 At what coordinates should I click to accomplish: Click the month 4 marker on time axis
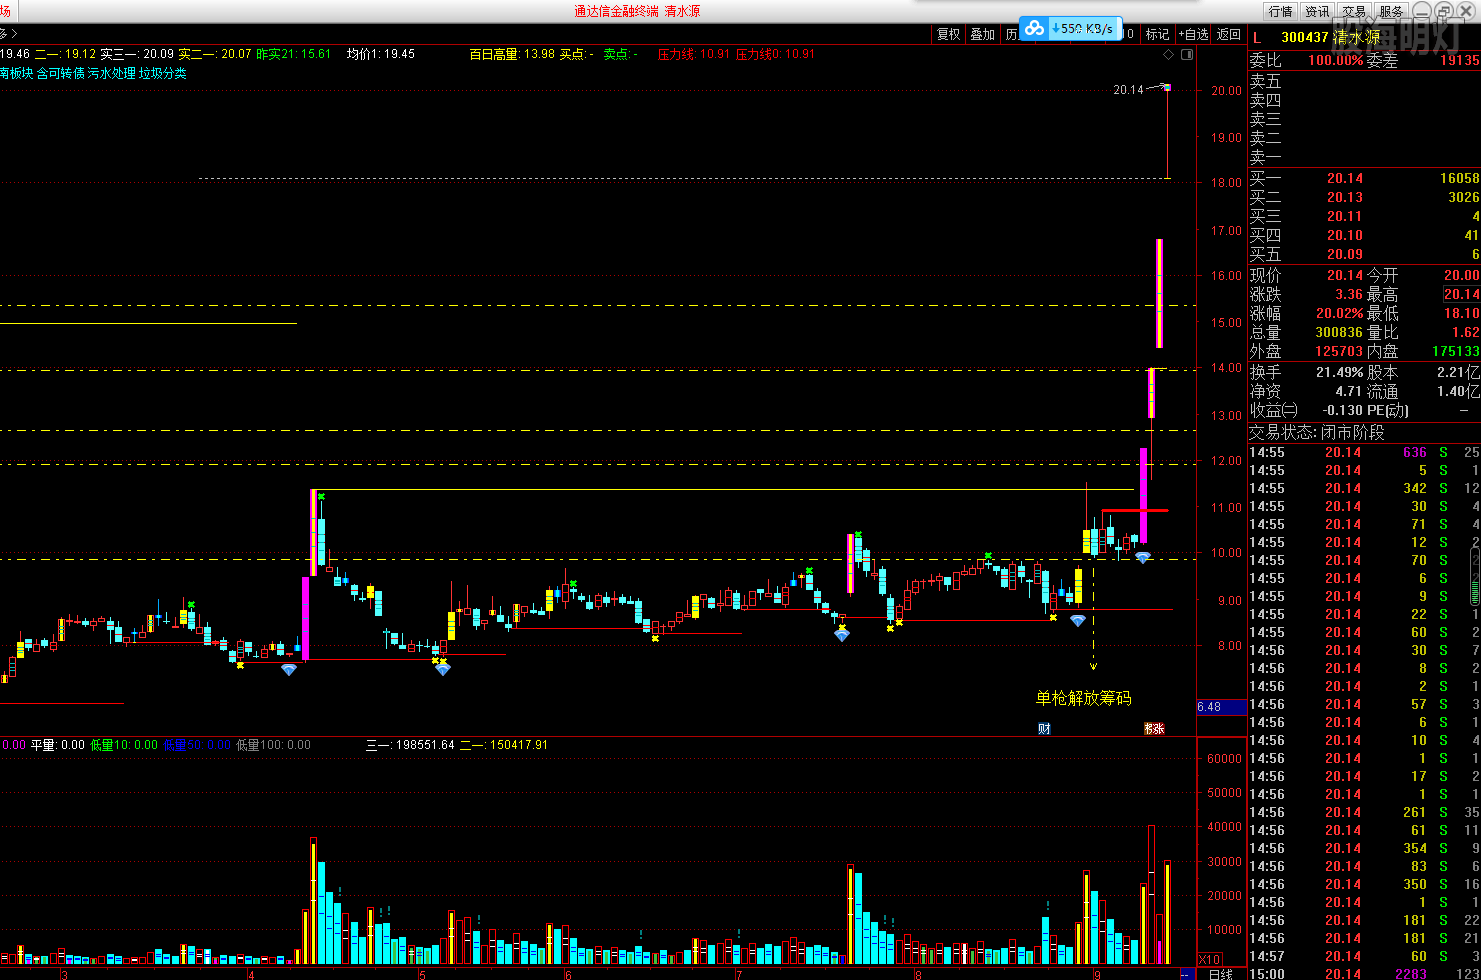tap(250, 974)
